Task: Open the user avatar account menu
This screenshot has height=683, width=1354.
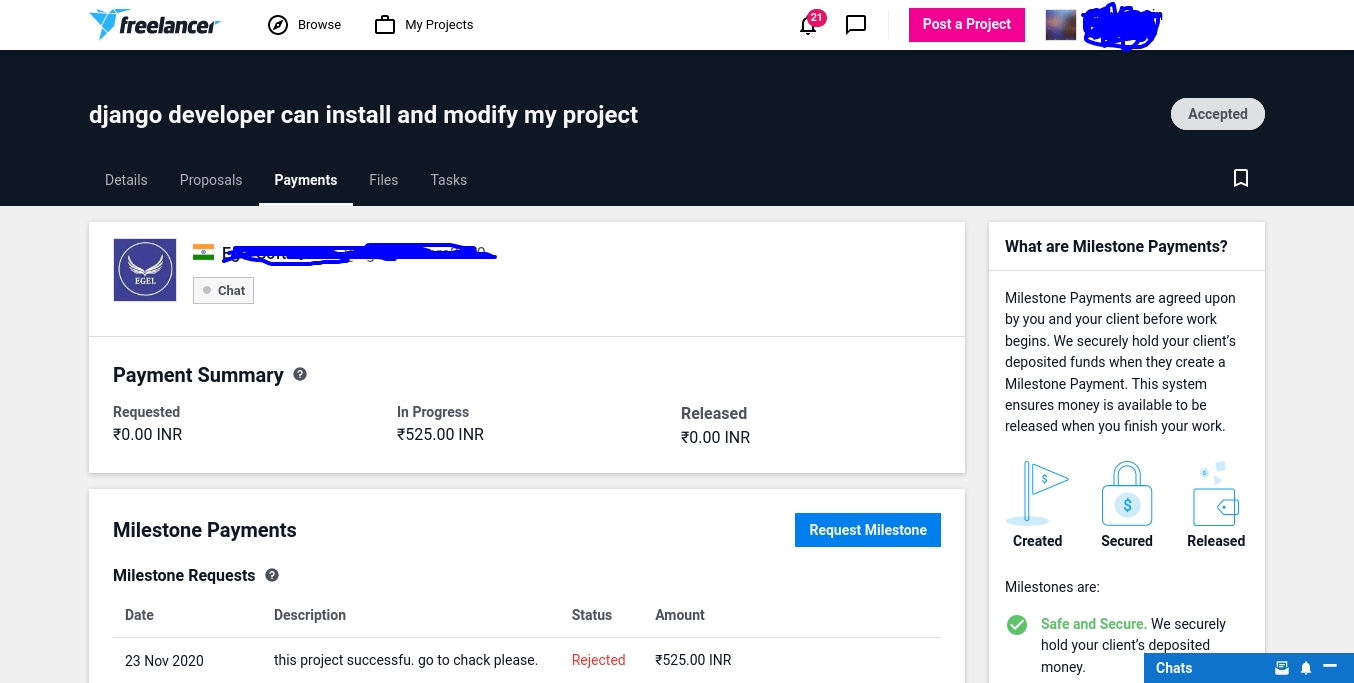Action: [x=1061, y=25]
